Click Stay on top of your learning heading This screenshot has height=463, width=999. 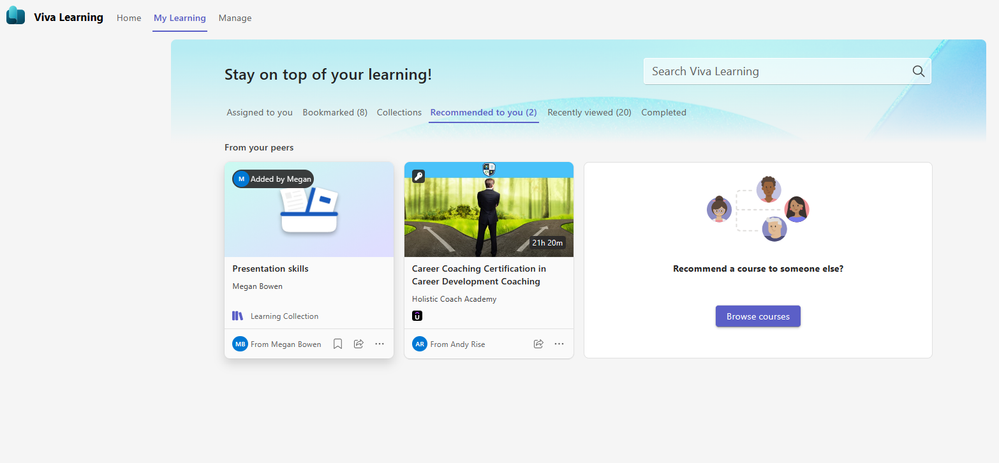pos(328,75)
